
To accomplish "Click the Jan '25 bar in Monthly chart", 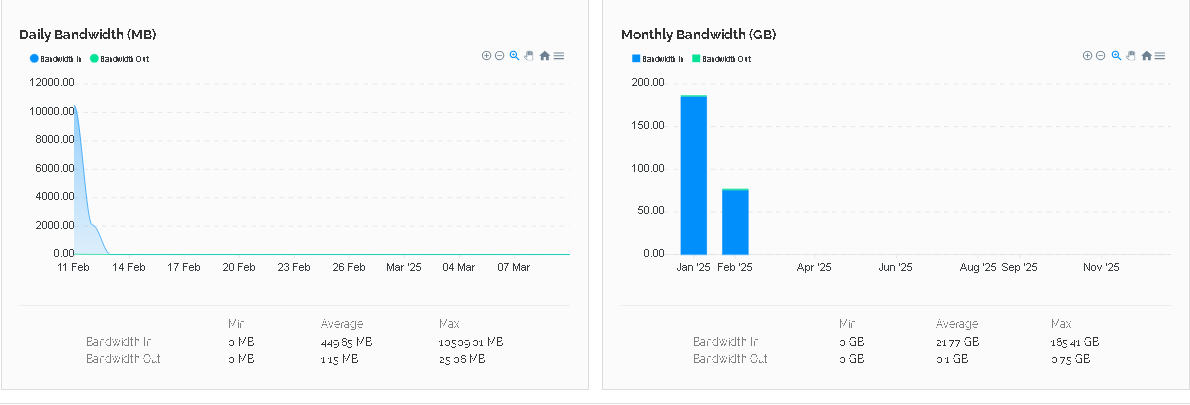I will [694, 175].
